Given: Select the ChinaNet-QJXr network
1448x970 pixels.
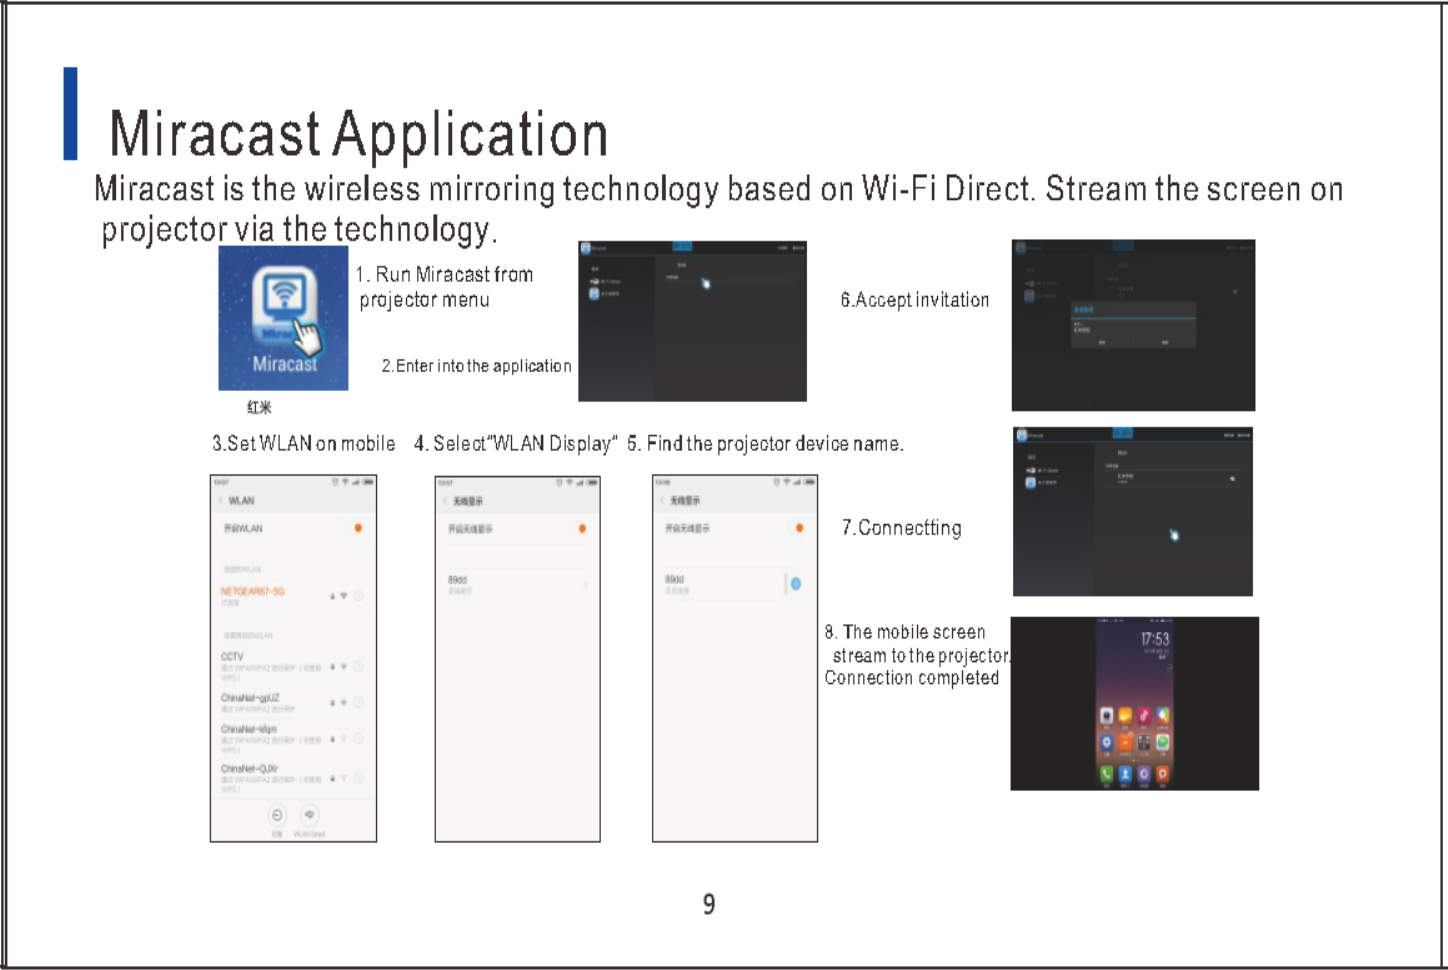Looking at the screenshot, I should tap(293, 779).
